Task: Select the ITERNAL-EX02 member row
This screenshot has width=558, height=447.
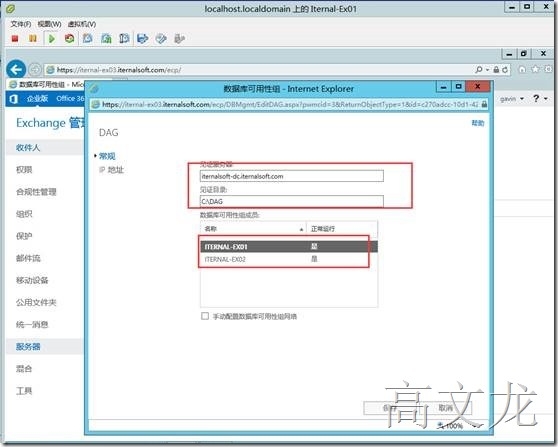Action: point(289,259)
